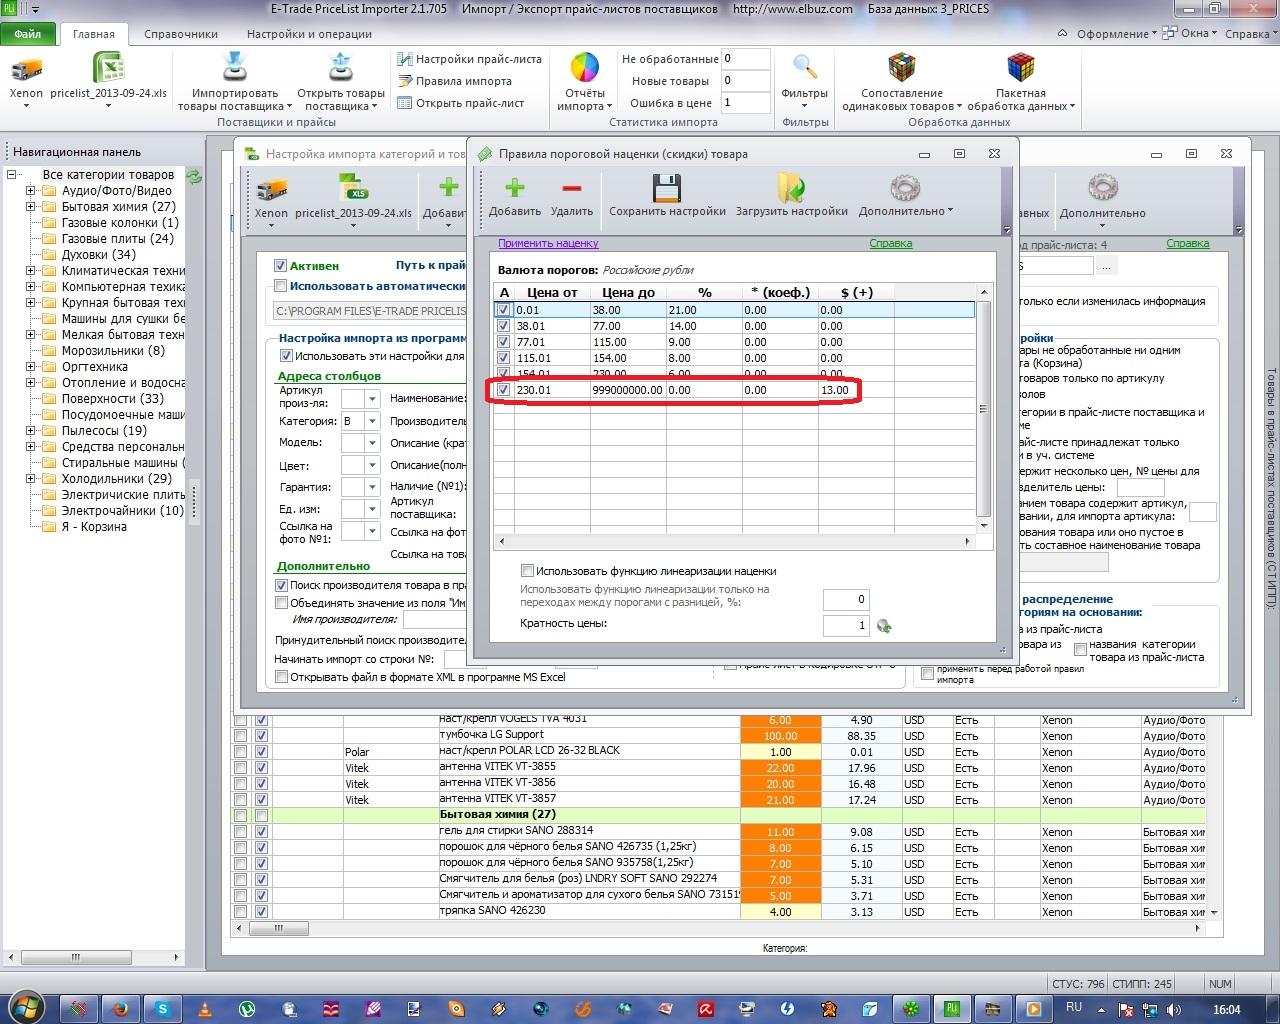The image size is (1280, 1024).
Task: Expand Бытовая химия (27) tree node
Action: pos(30,207)
